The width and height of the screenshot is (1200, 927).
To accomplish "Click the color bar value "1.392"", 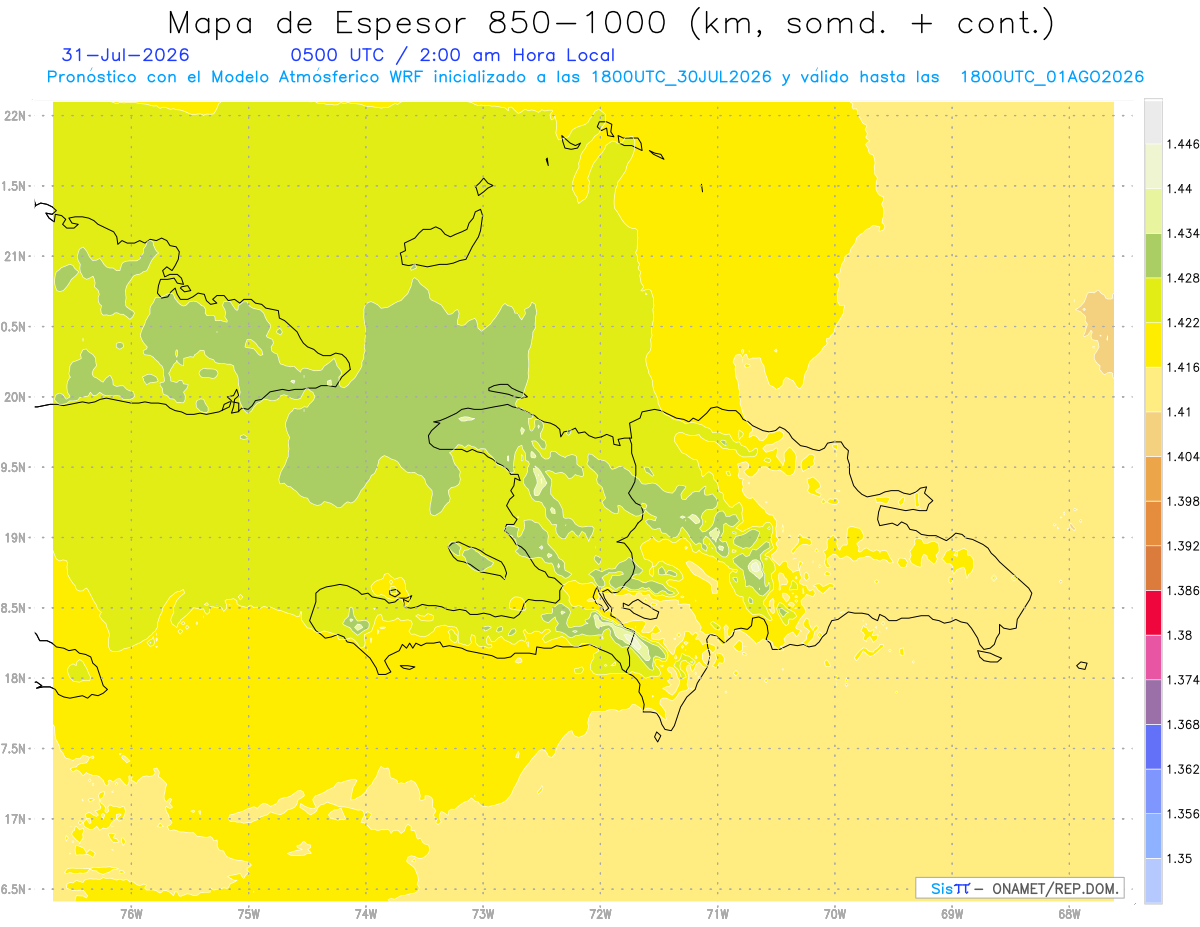I will [x=1184, y=546].
